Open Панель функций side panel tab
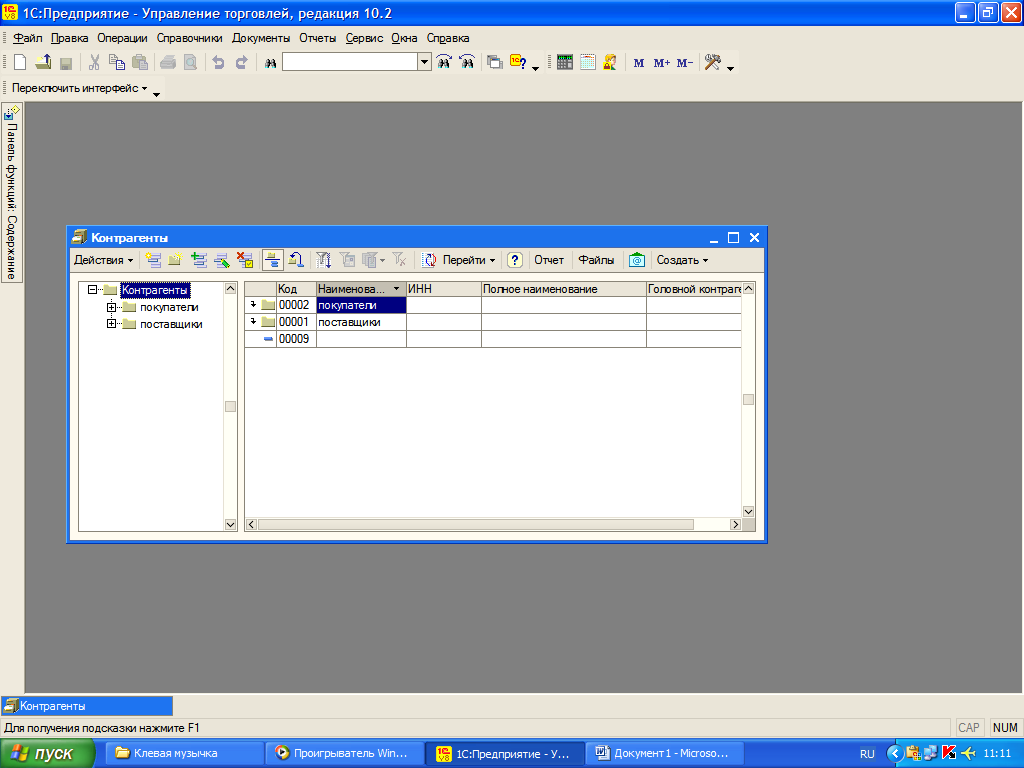Screen dimensions: 1024x768 12,193
